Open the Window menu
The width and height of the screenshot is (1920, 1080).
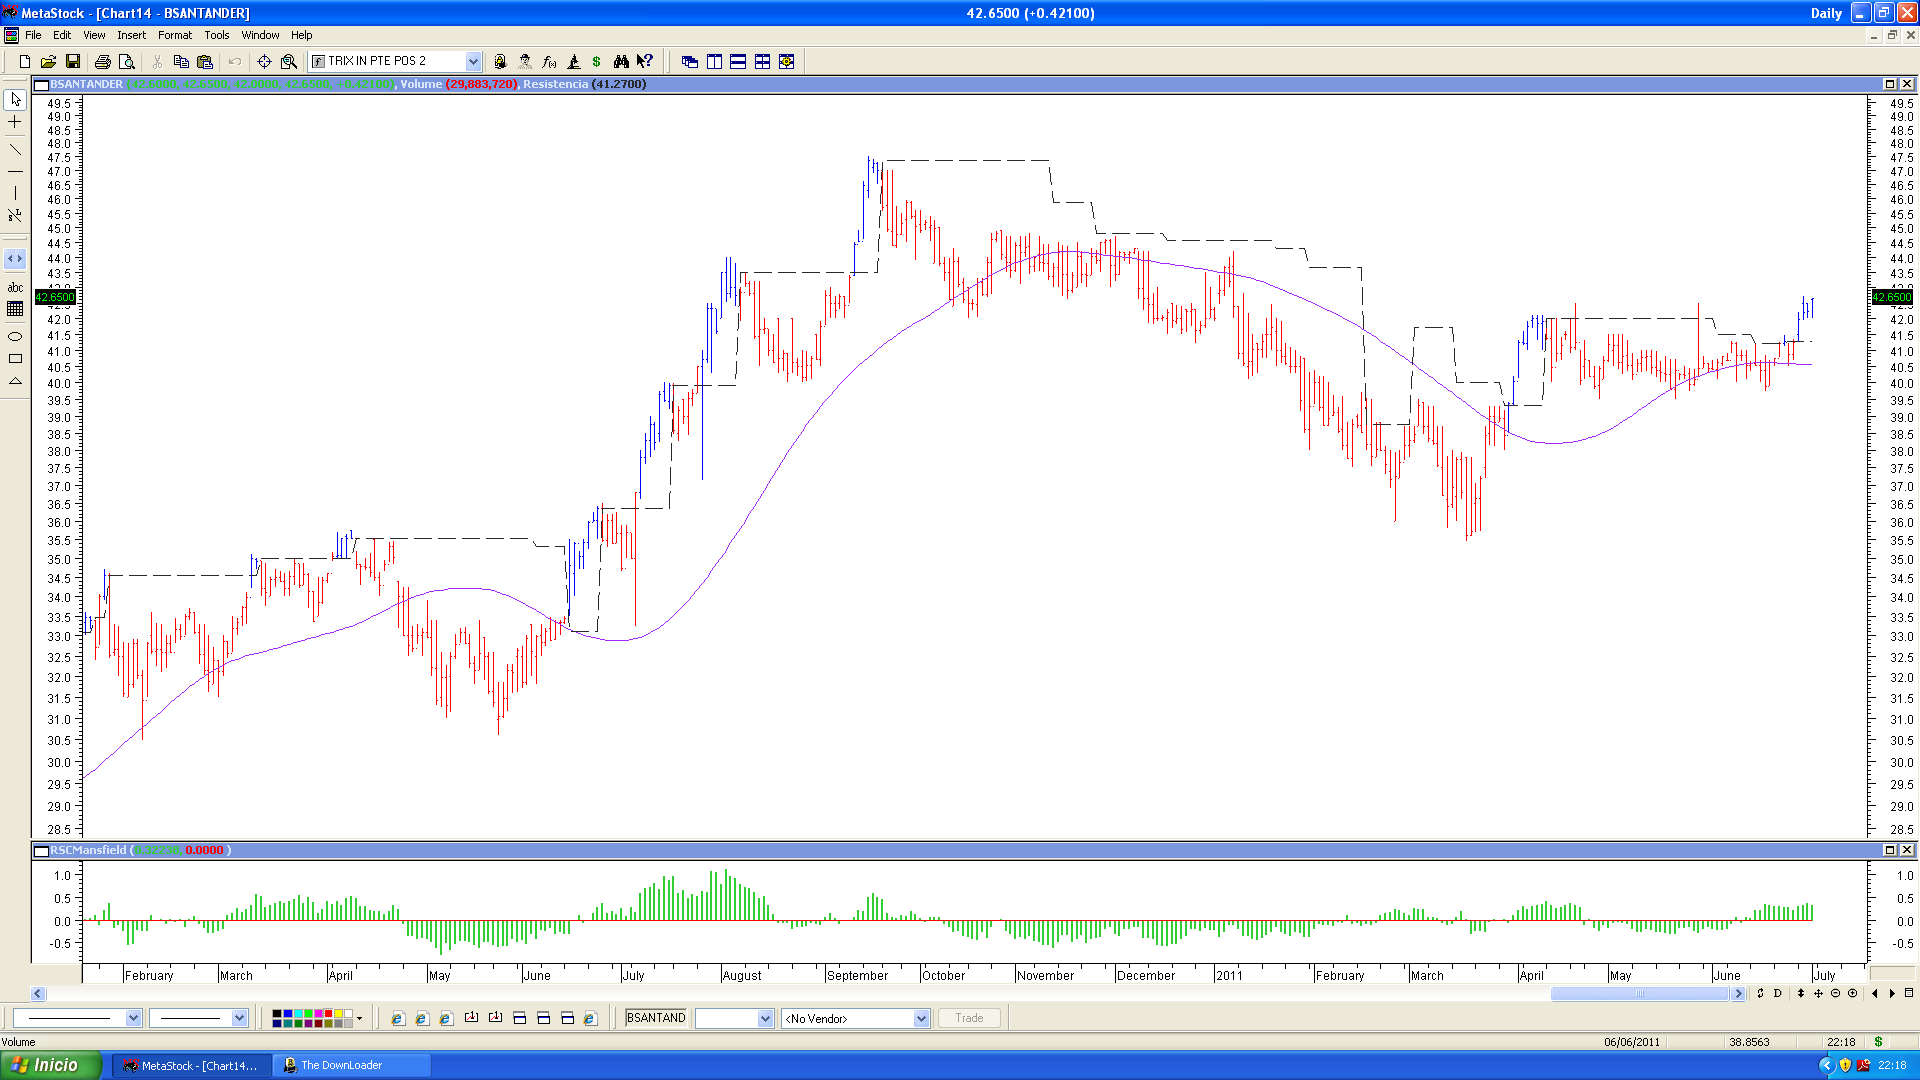(x=260, y=35)
